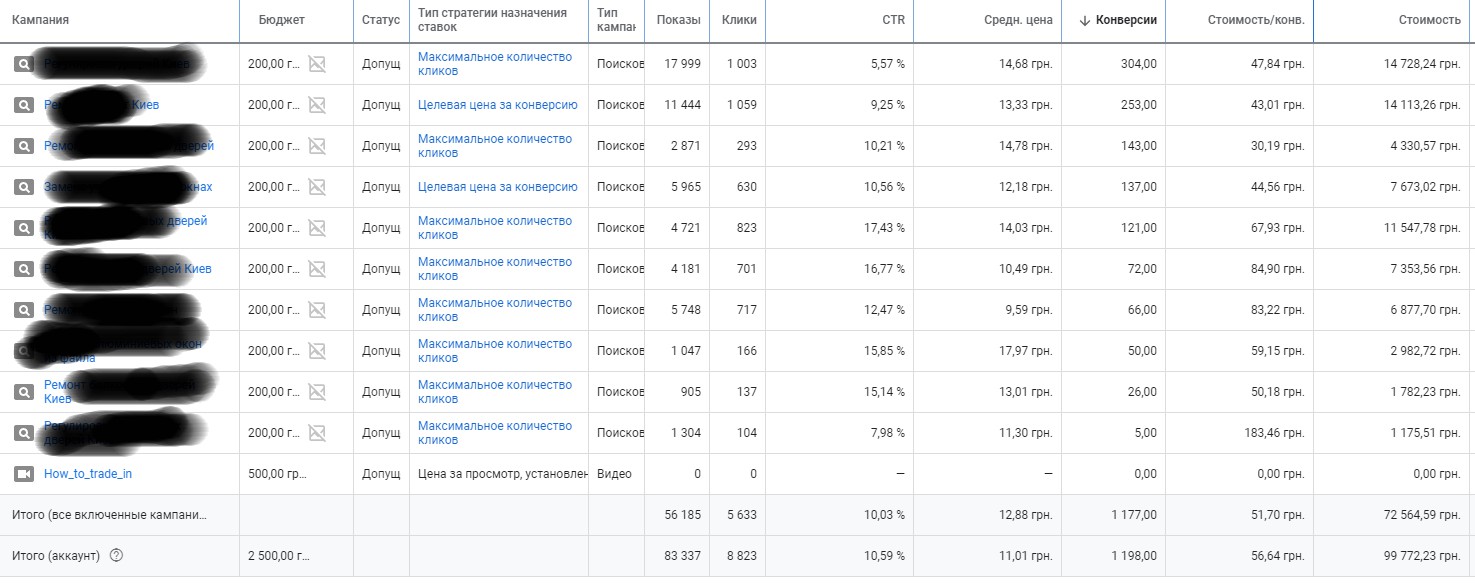
Task: Click the budget icon in the row with 1 304 impressions
Action: click(317, 433)
